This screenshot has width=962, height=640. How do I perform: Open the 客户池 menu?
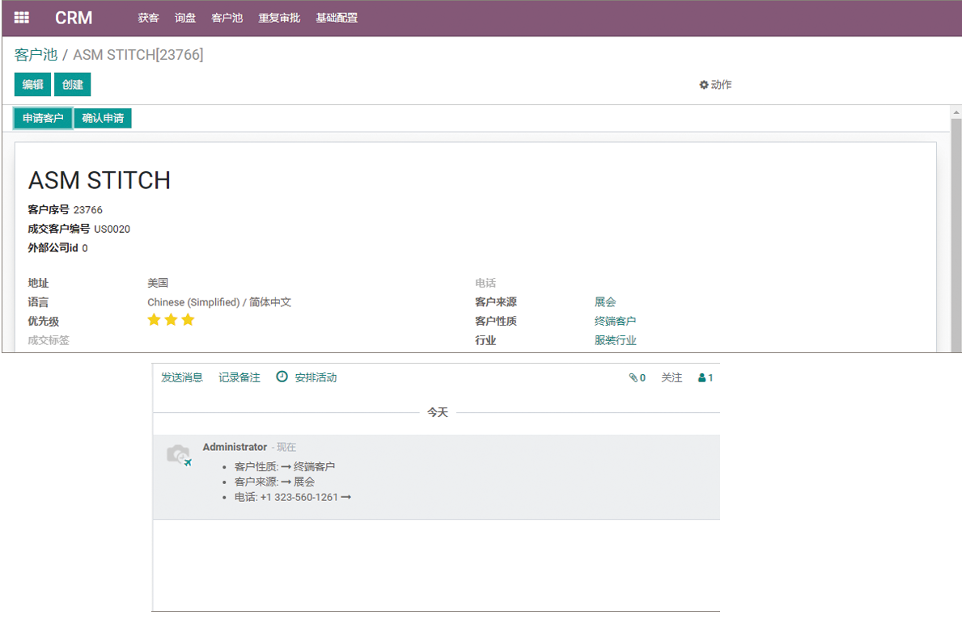point(227,18)
